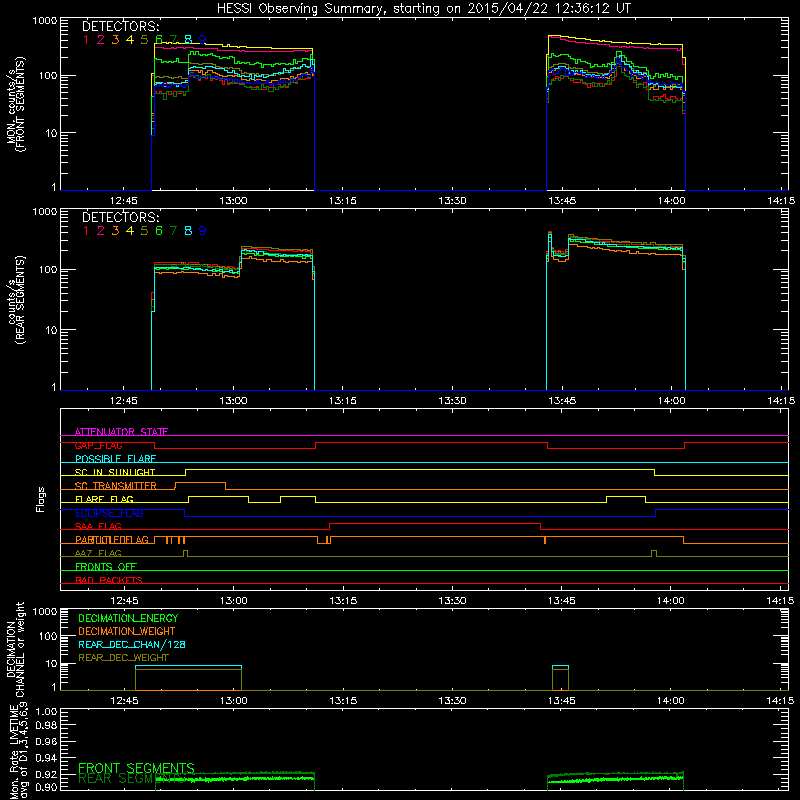The height and width of the screenshot is (800, 800).
Task: Click the 0.90 livetime y-tick
Action: [x=46, y=787]
